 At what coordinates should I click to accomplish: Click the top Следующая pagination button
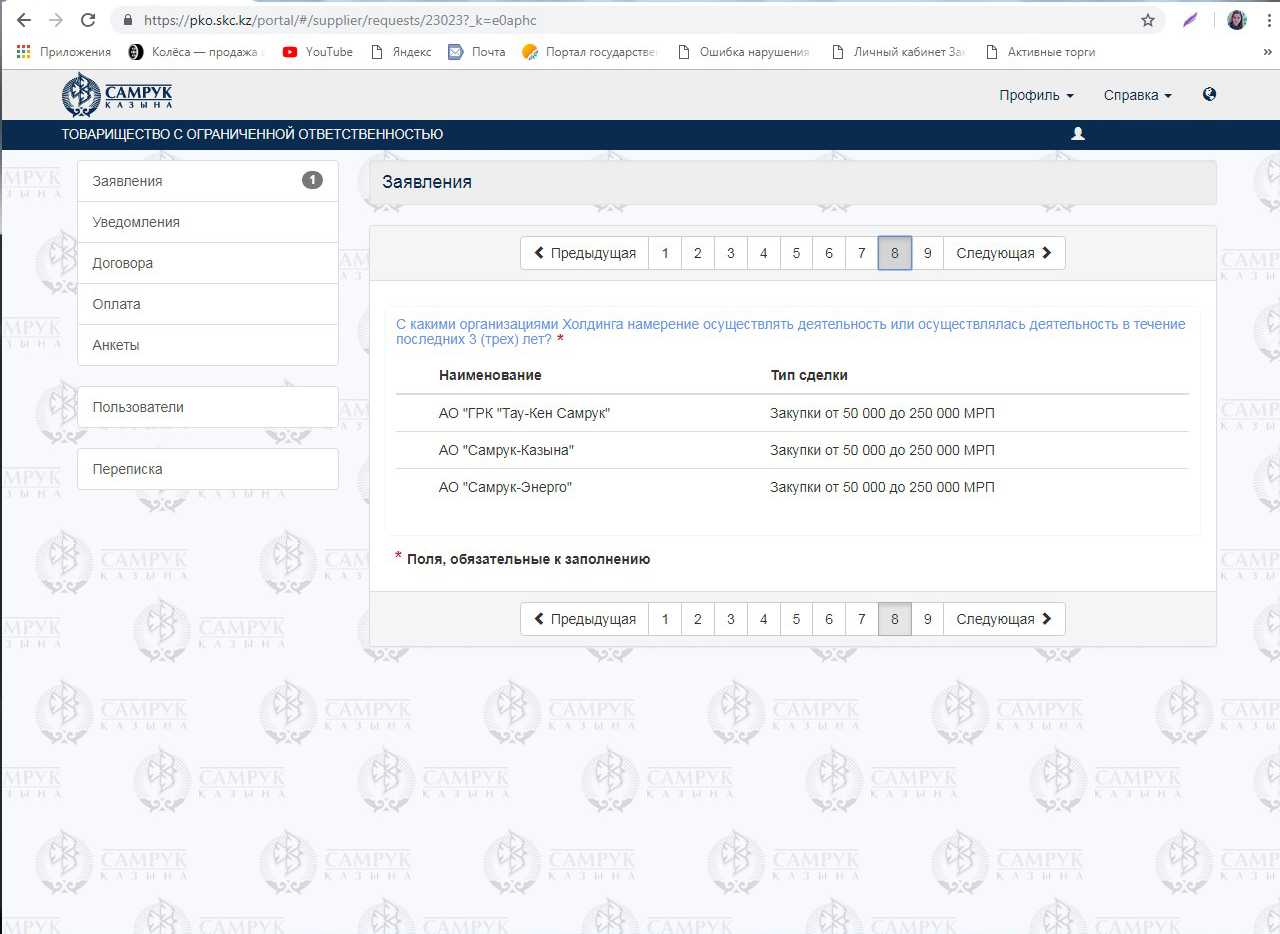pos(1003,253)
